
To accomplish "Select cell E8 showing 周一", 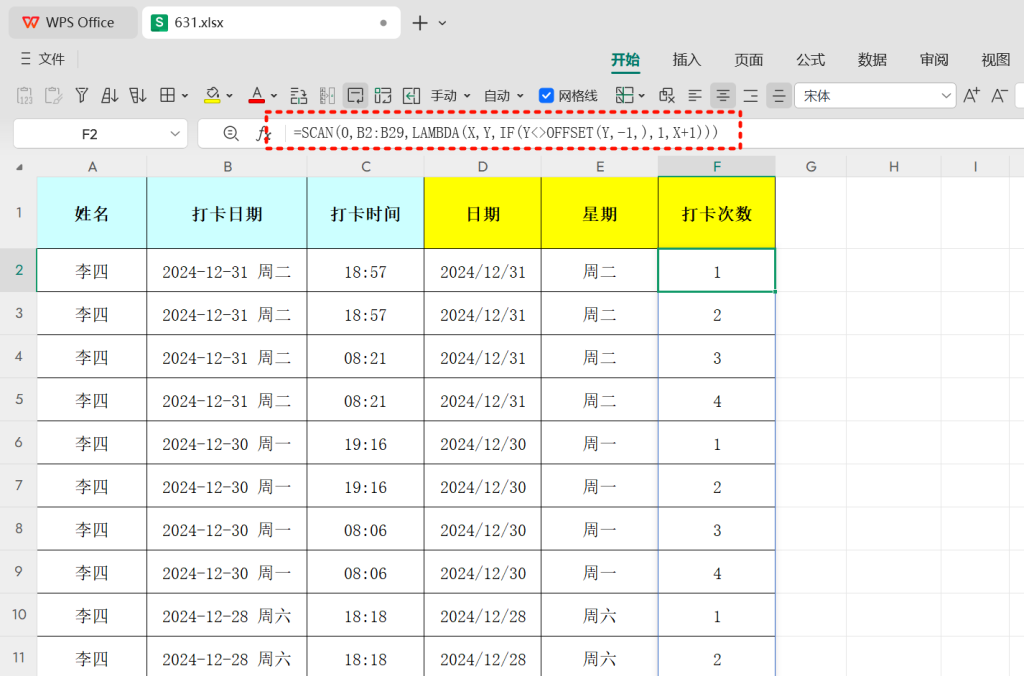I will click(x=600, y=530).
